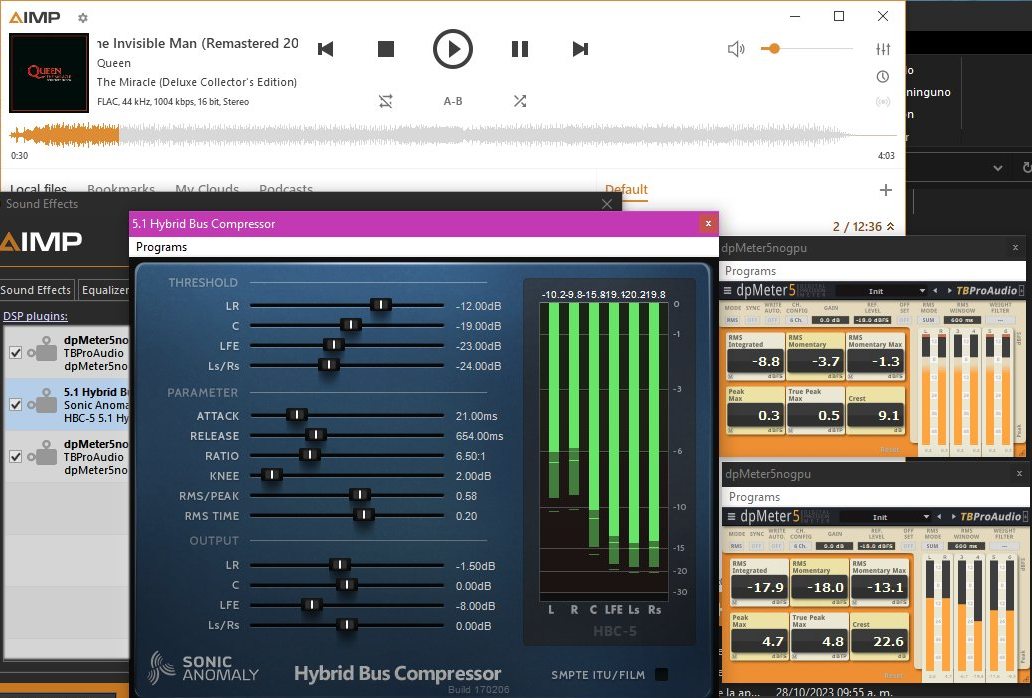Close the Sound Effects window
The image size is (1032, 698).
pyautogui.click(x=607, y=204)
